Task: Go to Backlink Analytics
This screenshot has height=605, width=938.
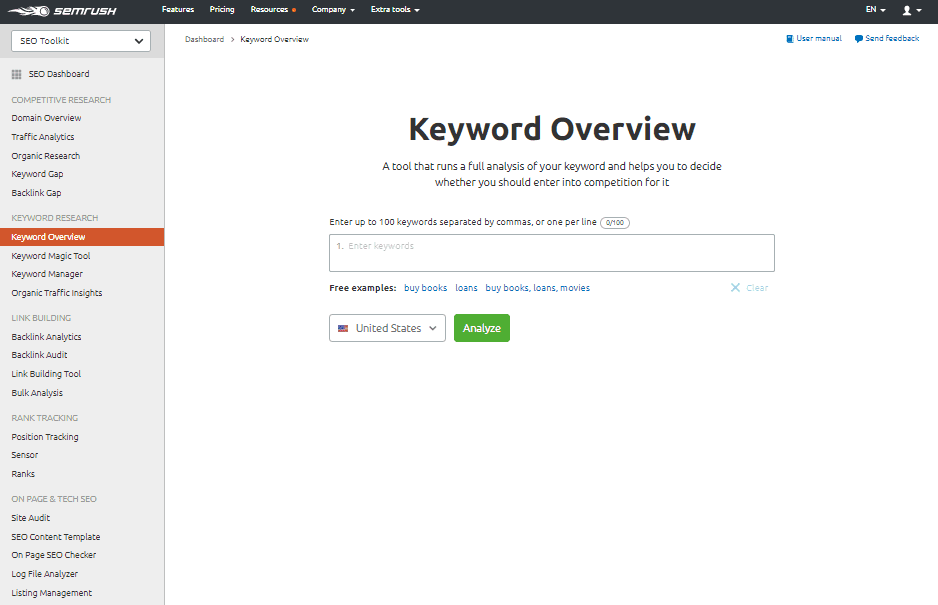Action: [x=46, y=337]
